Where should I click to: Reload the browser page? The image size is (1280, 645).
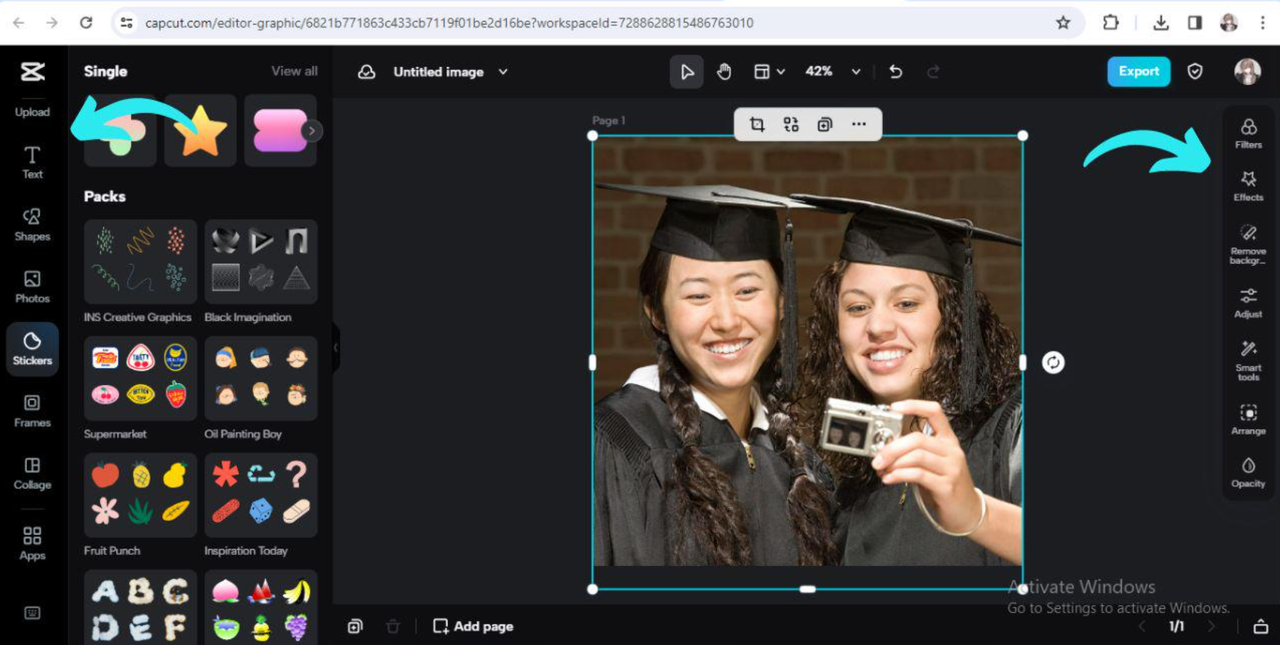(x=86, y=22)
